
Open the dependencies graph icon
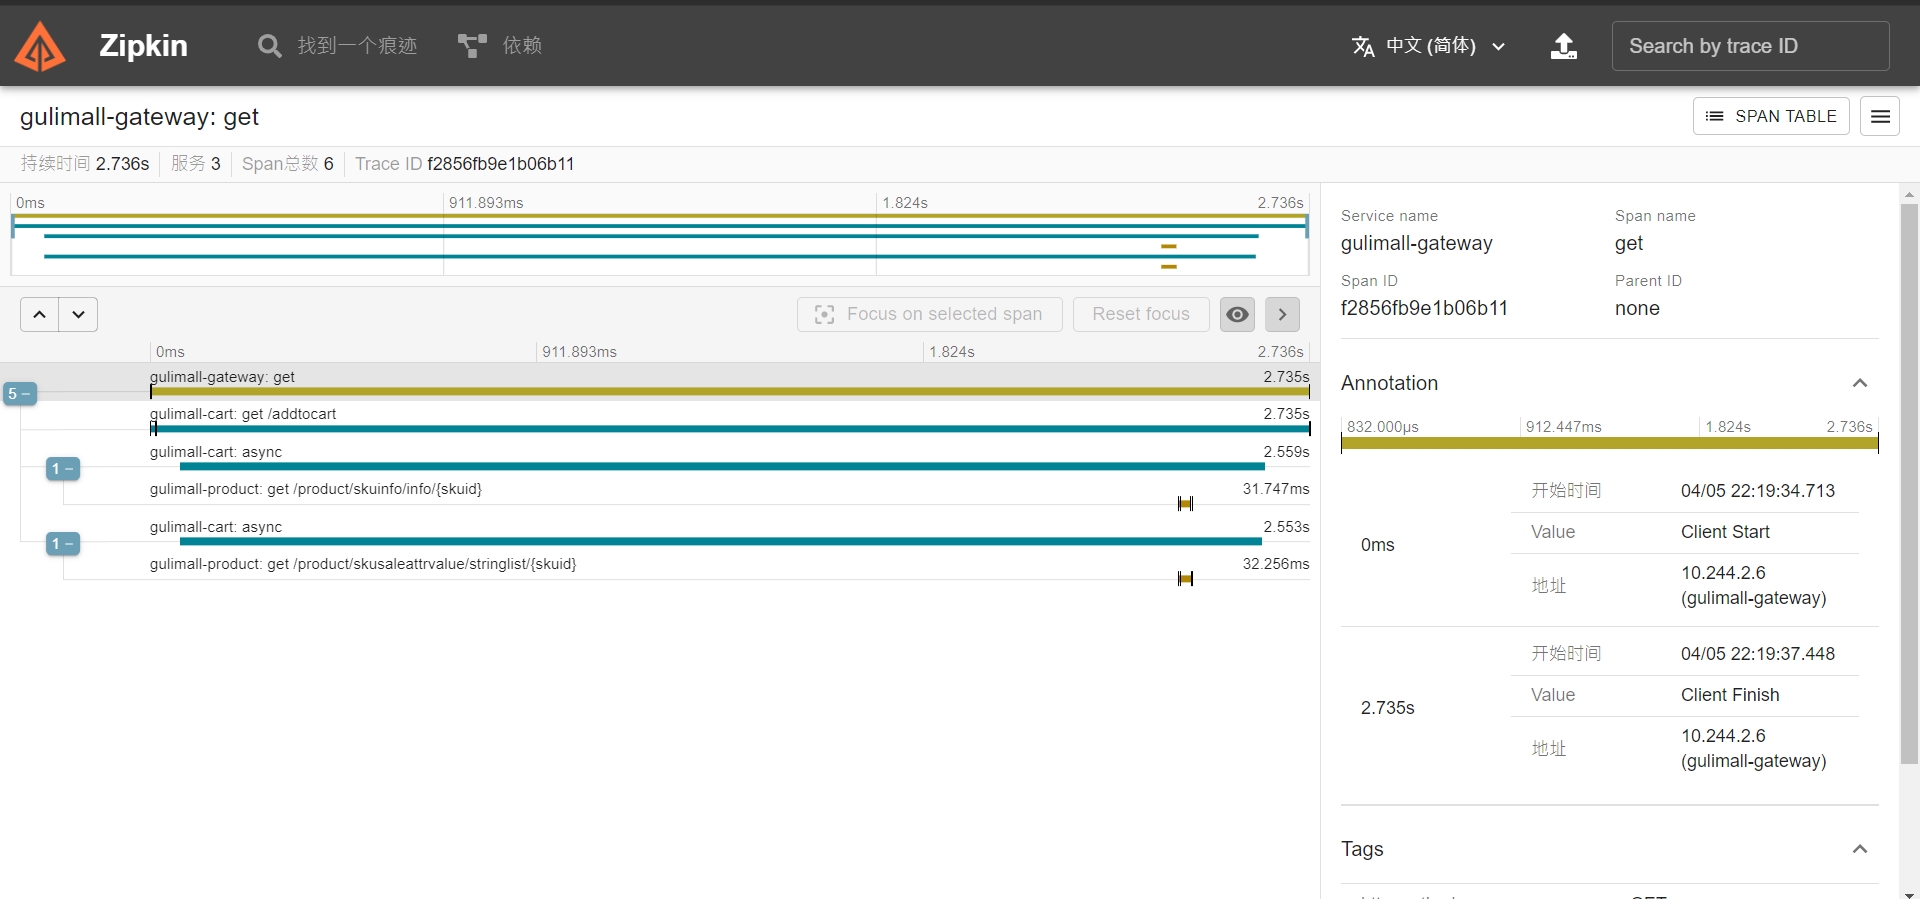(x=472, y=46)
